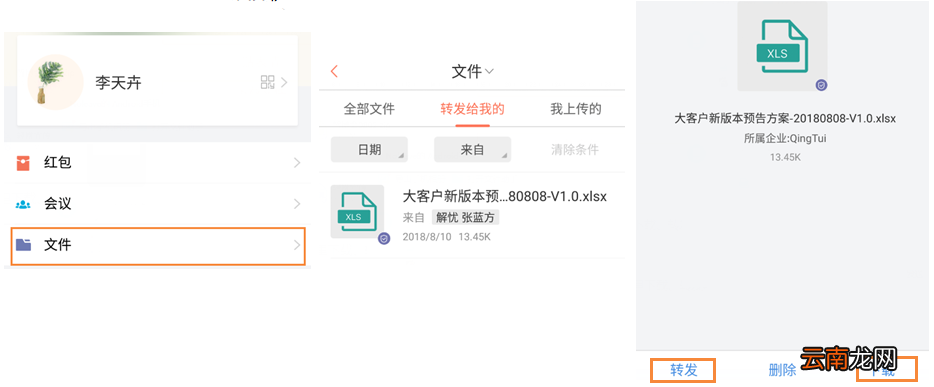Click 清除条件 to clear filters
The image size is (934, 387).
(575, 149)
